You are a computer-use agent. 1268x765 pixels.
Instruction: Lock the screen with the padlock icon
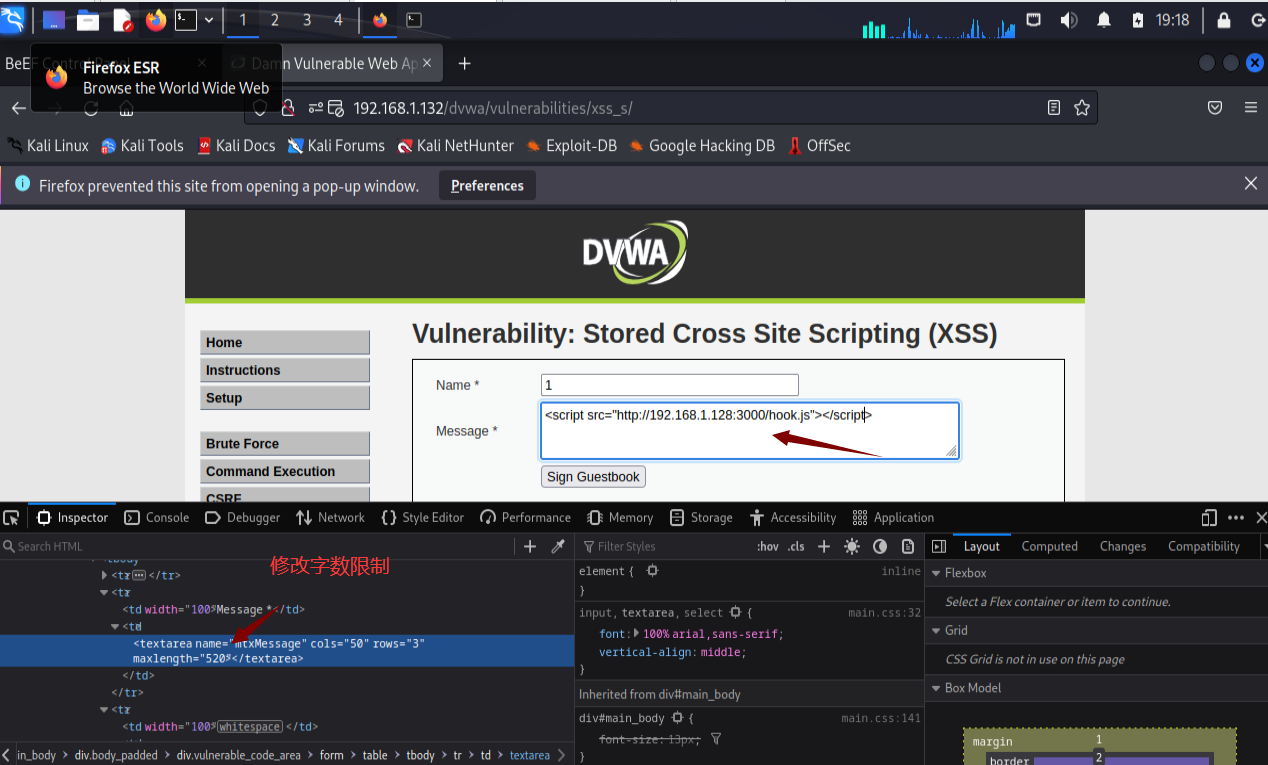click(1223, 20)
